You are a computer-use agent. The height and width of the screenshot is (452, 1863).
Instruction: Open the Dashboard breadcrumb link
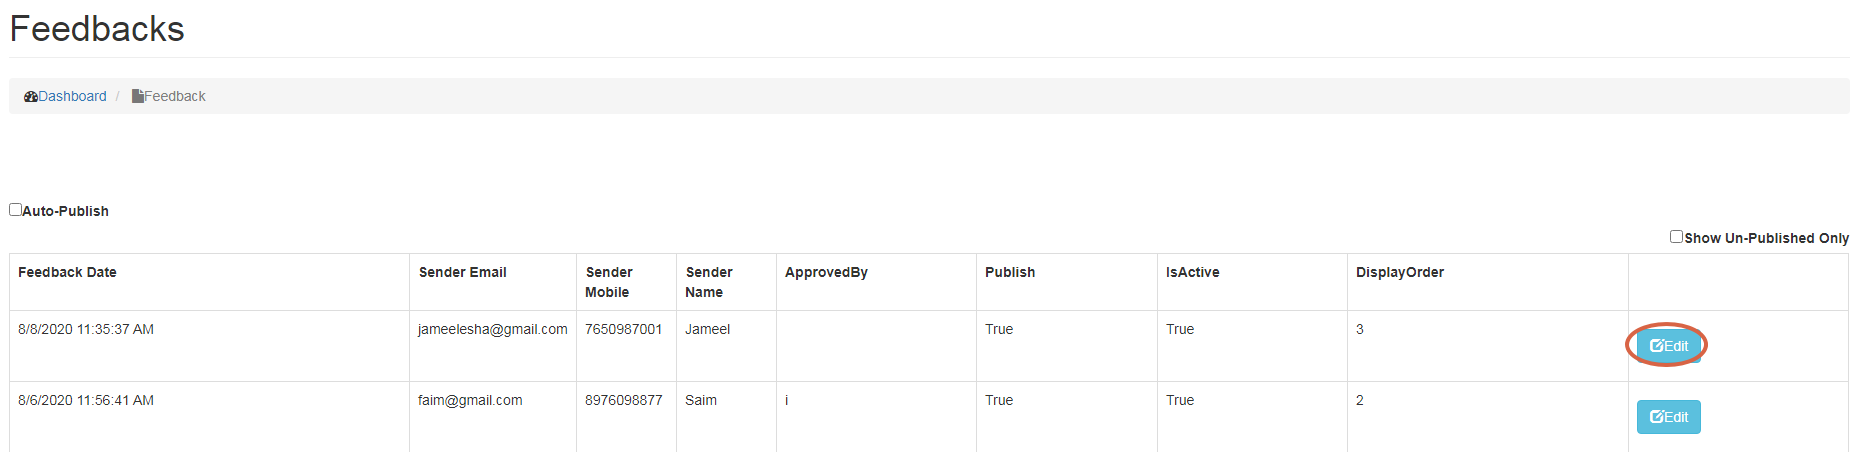point(72,97)
